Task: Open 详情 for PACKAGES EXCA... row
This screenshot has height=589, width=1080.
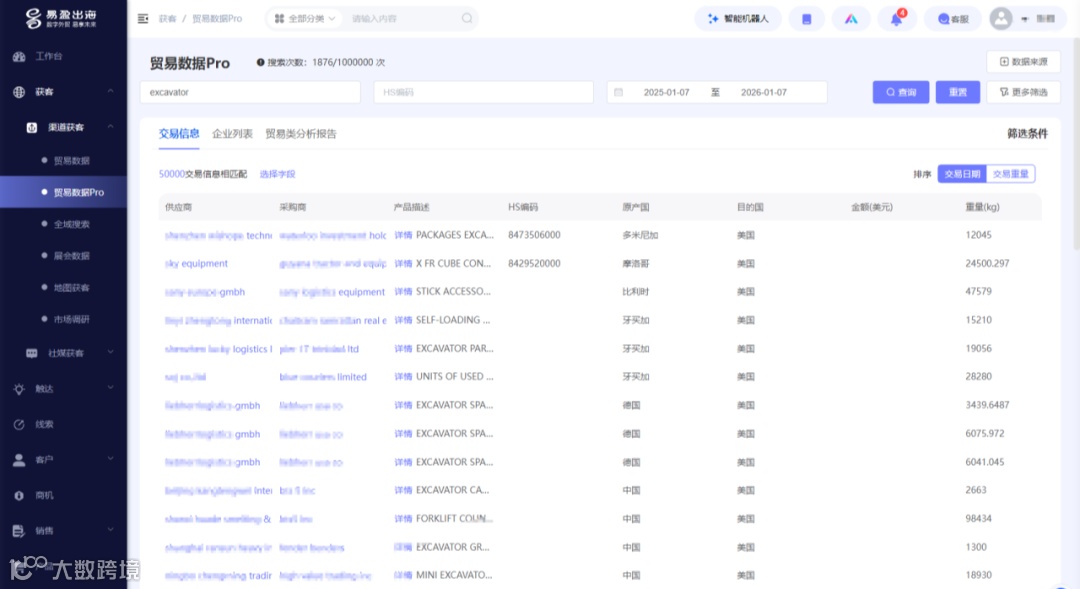Action: [x=403, y=235]
